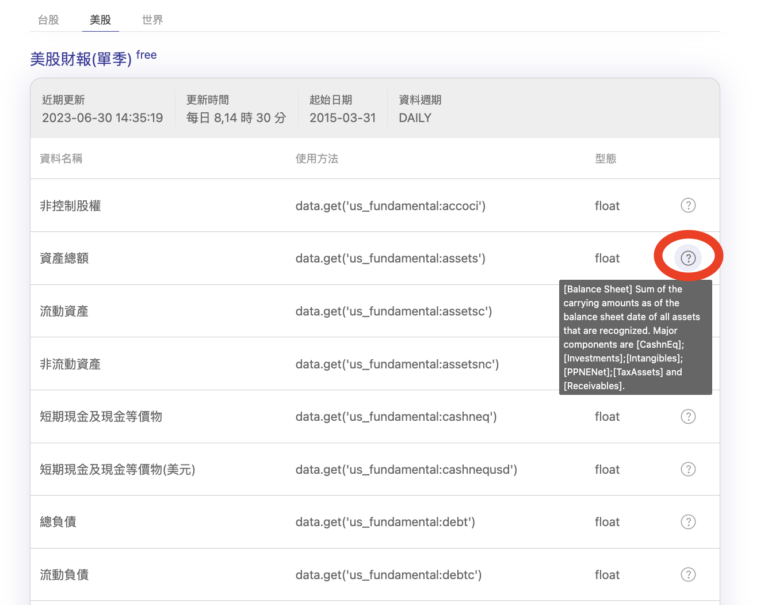Select the 美股 tab
The height and width of the screenshot is (605, 768).
click(100, 19)
